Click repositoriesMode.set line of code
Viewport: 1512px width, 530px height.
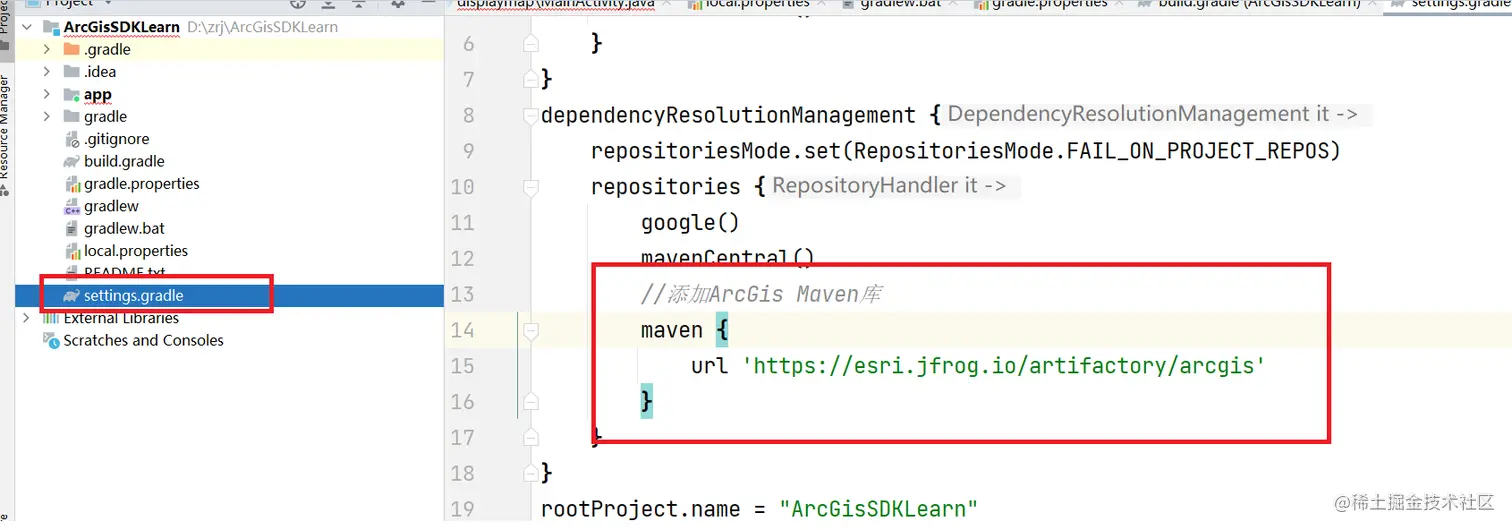(965, 151)
